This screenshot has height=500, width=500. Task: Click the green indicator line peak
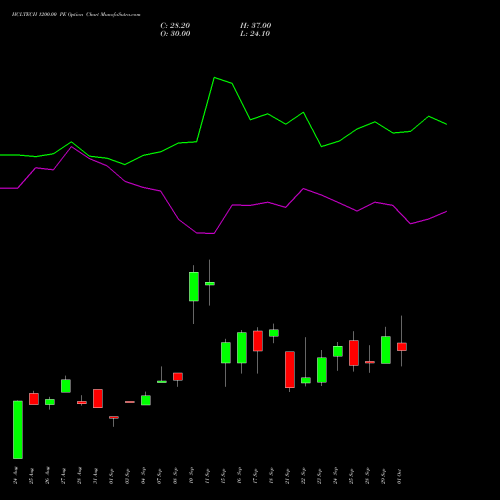tap(215, 78)
